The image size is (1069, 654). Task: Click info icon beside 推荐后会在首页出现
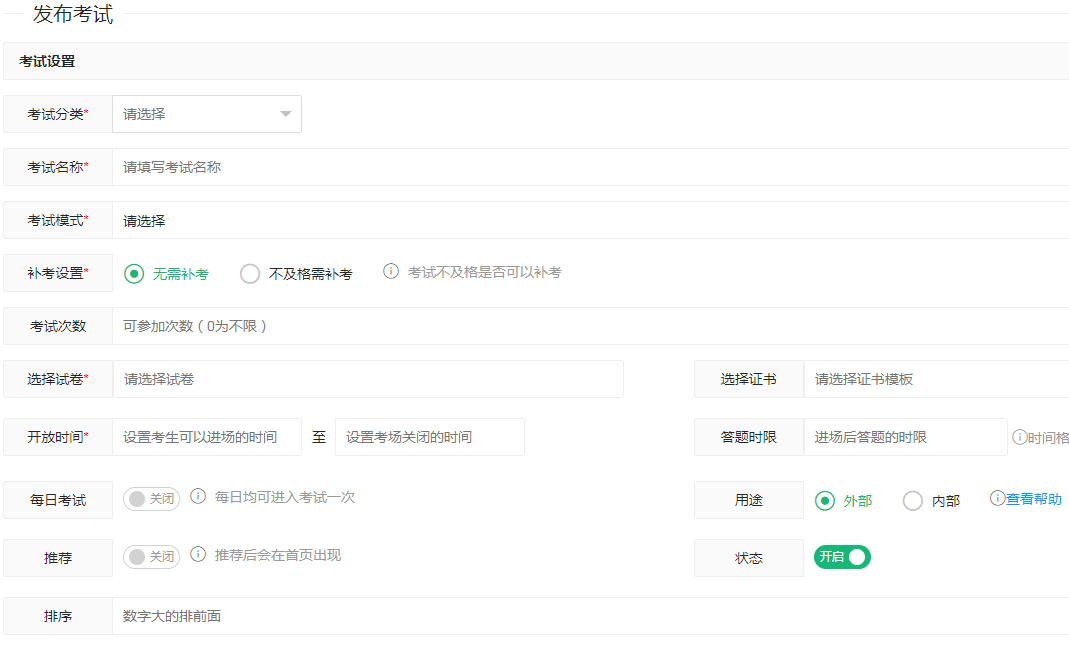tap(198, 555)
